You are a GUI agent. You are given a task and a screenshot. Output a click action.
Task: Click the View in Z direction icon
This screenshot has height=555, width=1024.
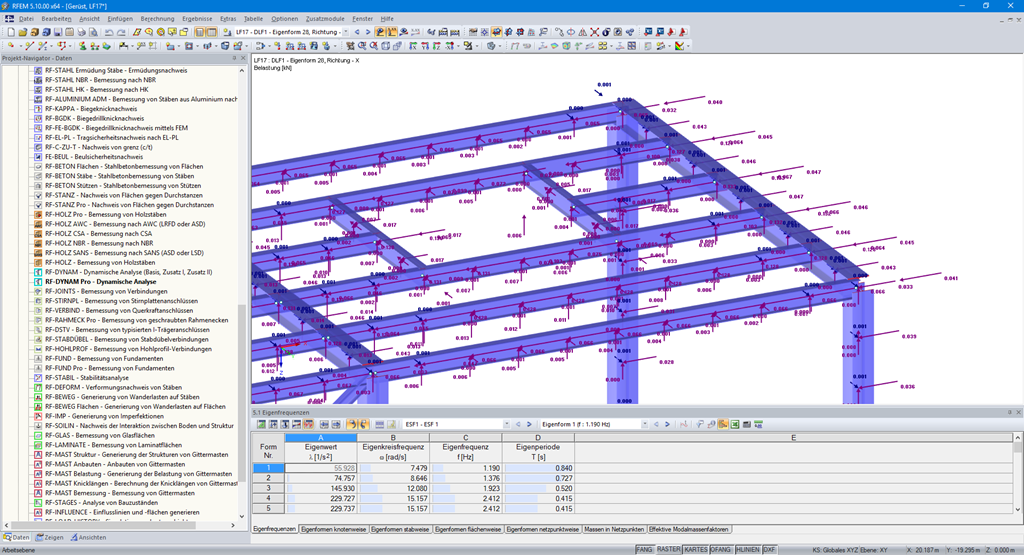(x=436, y=46)
